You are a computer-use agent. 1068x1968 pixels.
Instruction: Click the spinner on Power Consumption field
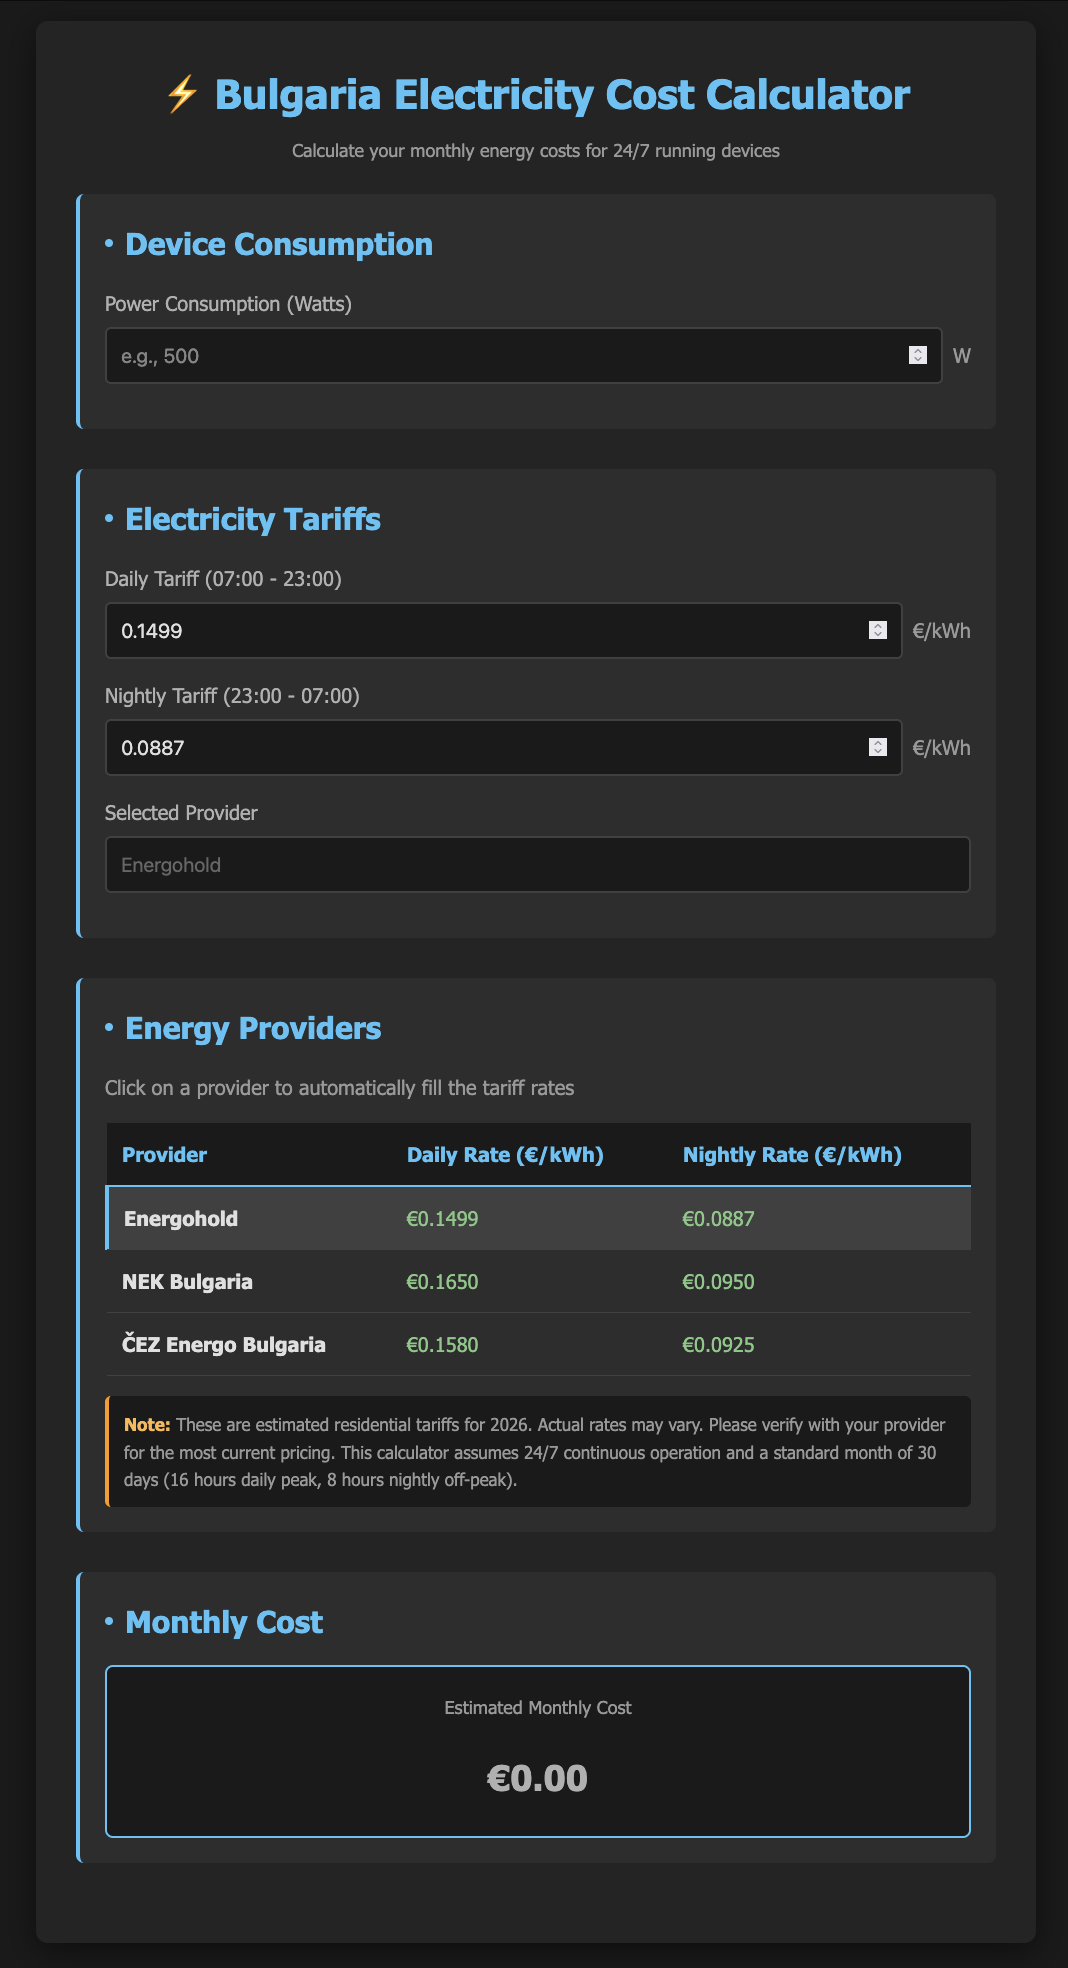click(x=917, y=356)
